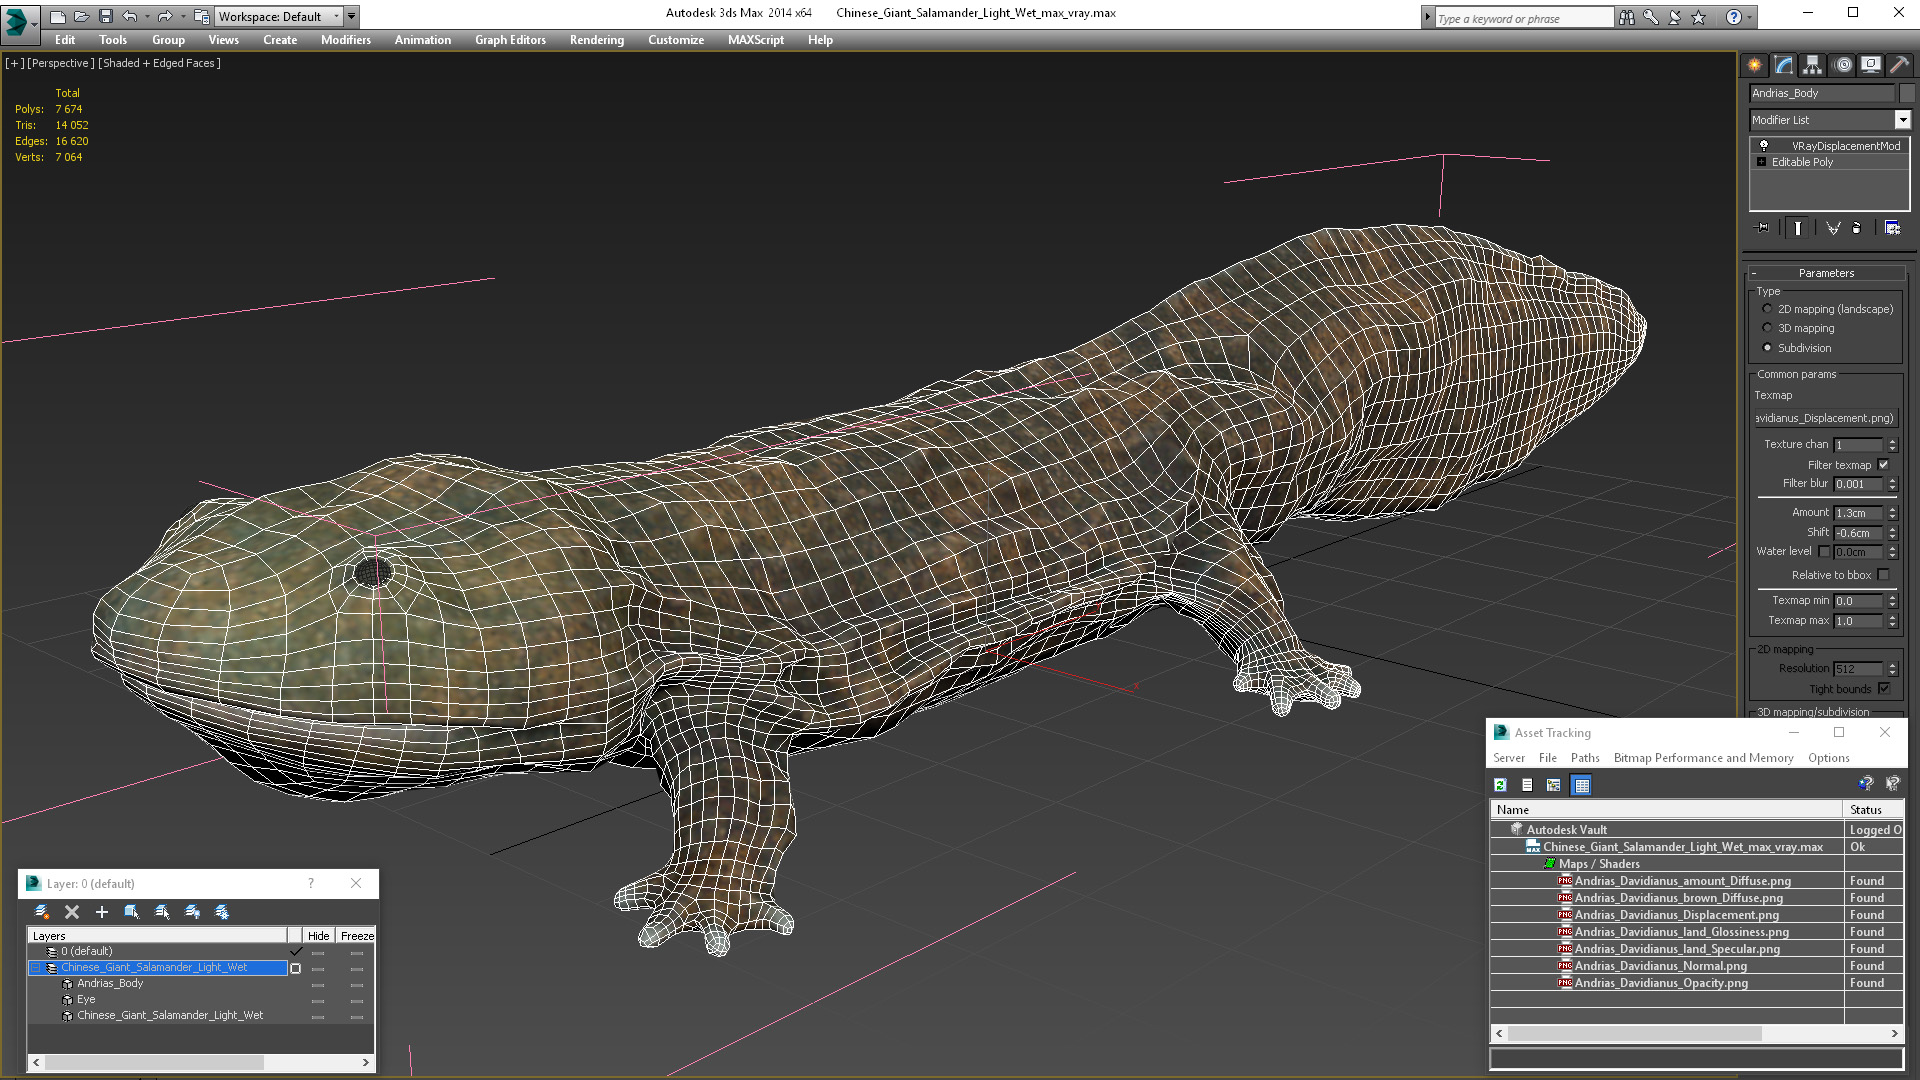Toggle Relative to bbox checkbox

pyautogui.click(x=1884, y=575)
